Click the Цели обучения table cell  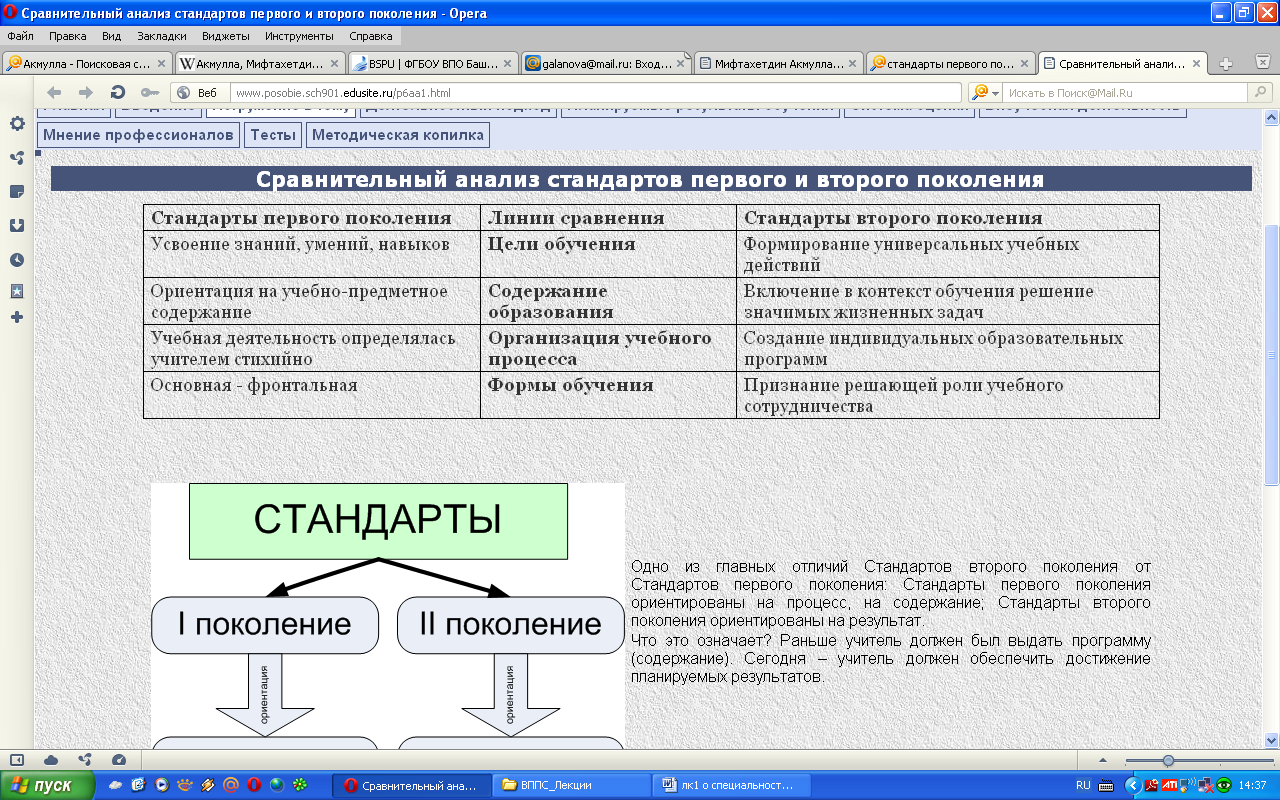point(609,254)
